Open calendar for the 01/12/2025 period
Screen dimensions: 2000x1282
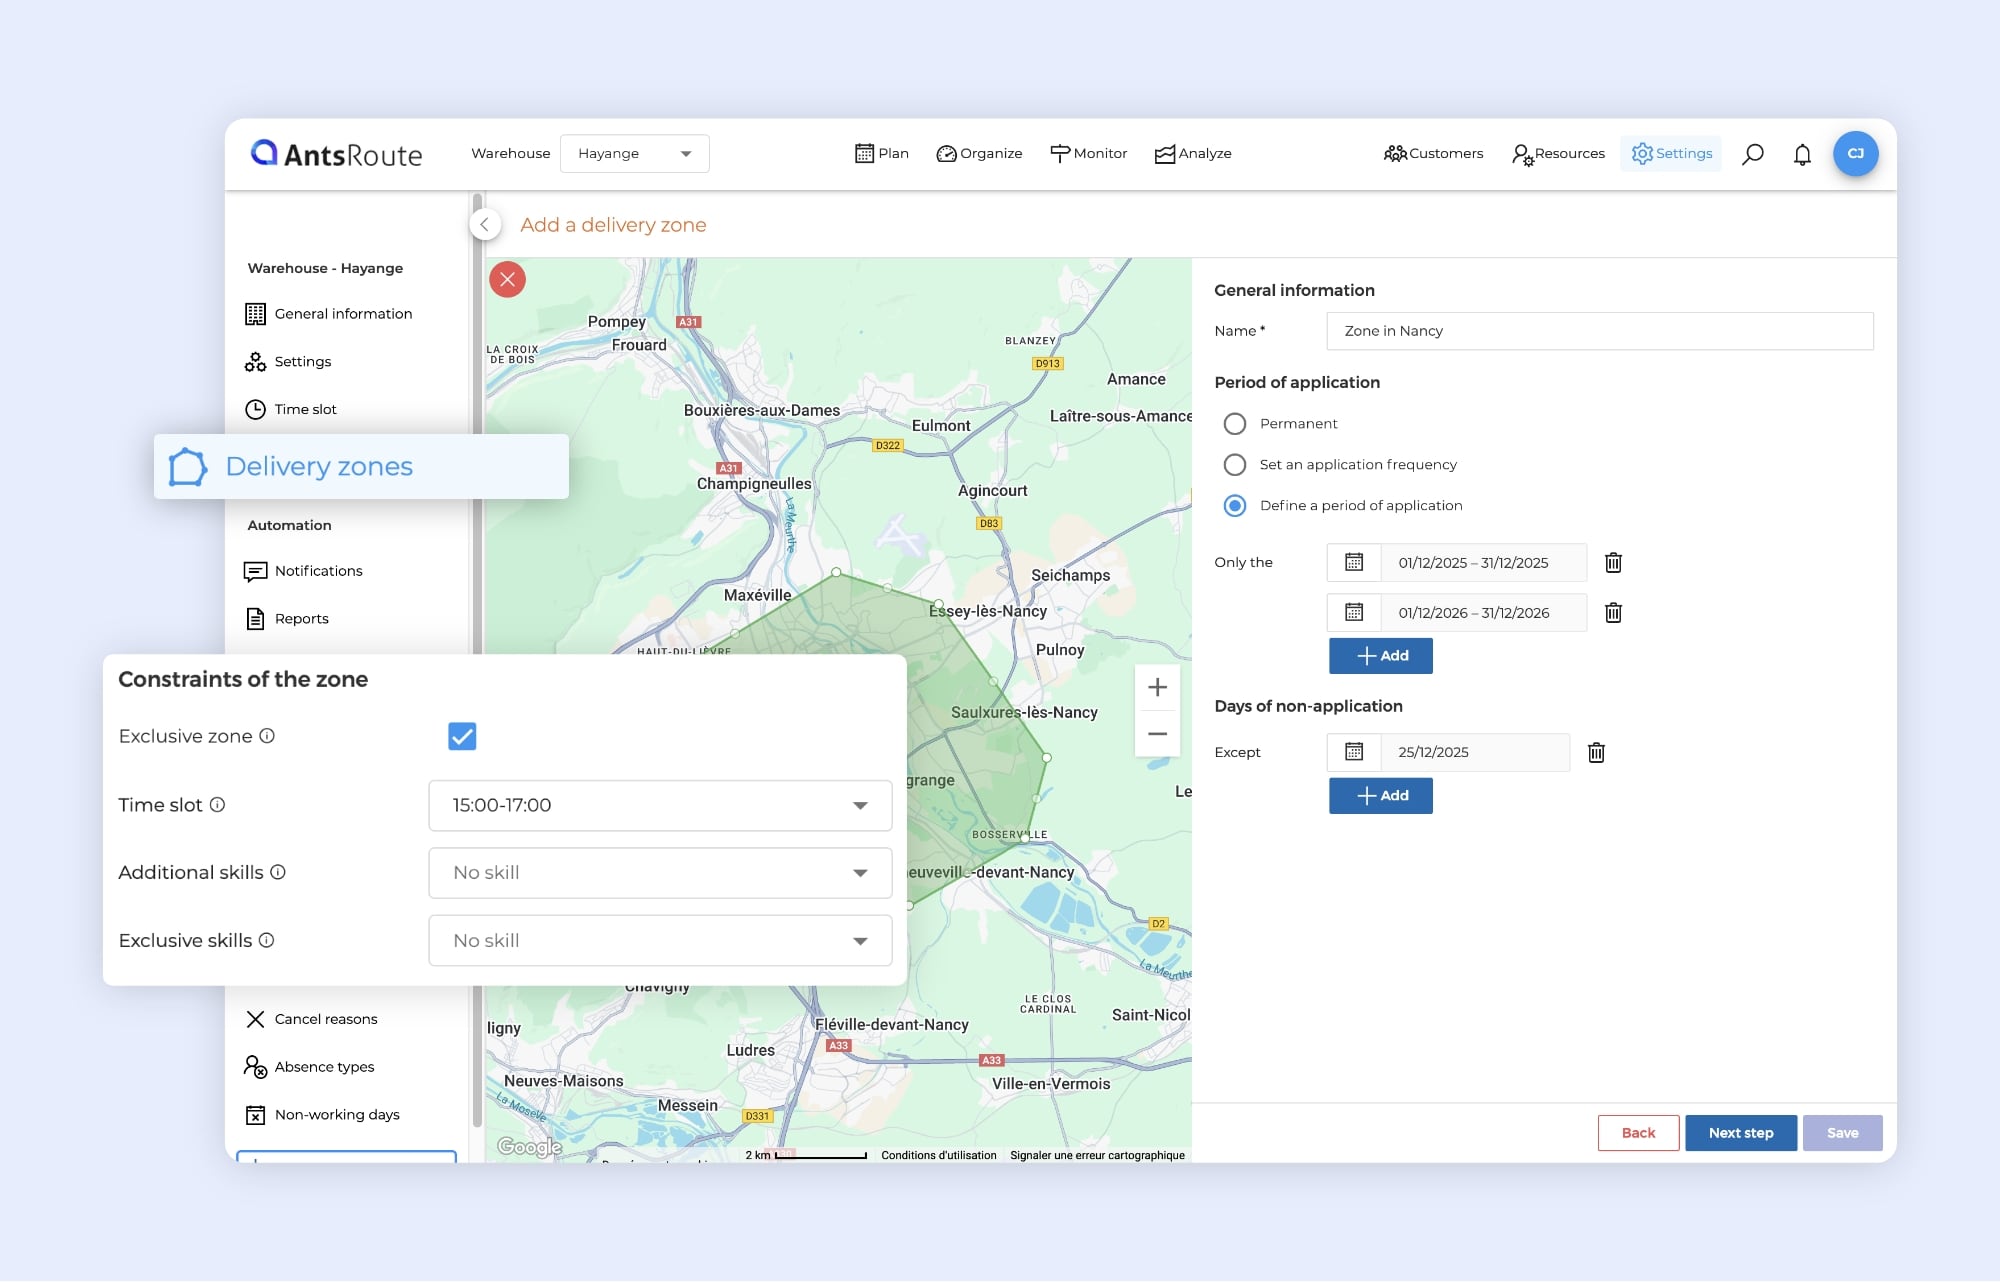[x=1354, y=562]
